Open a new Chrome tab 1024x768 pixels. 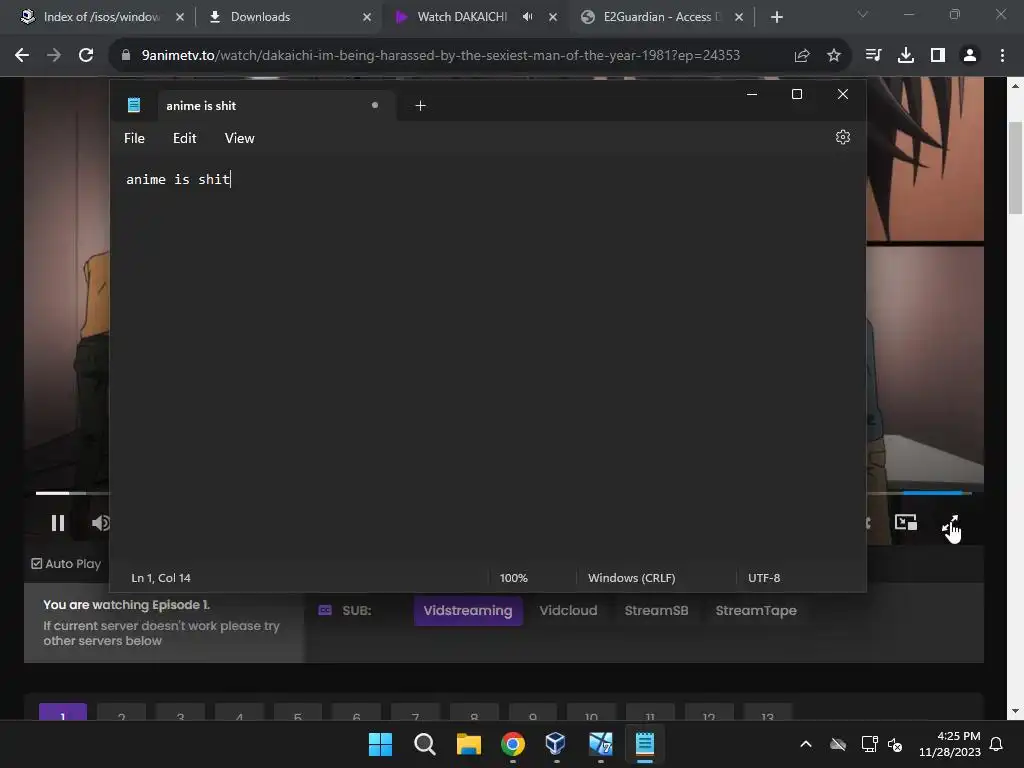tap(776, 17)
